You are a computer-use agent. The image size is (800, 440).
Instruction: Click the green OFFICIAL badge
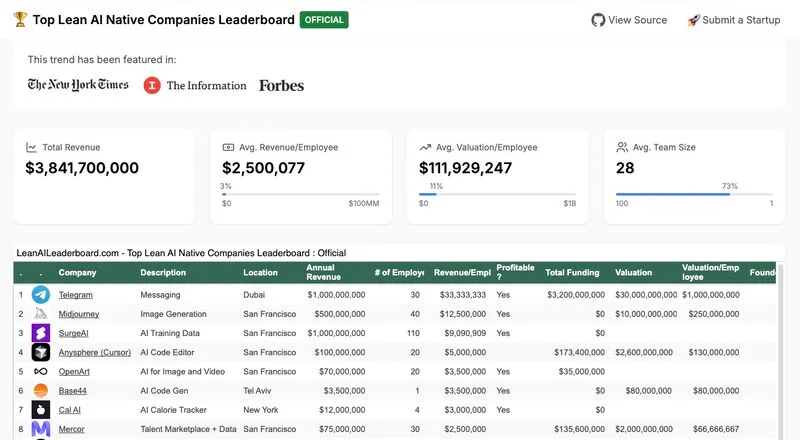tap(324, 19)
